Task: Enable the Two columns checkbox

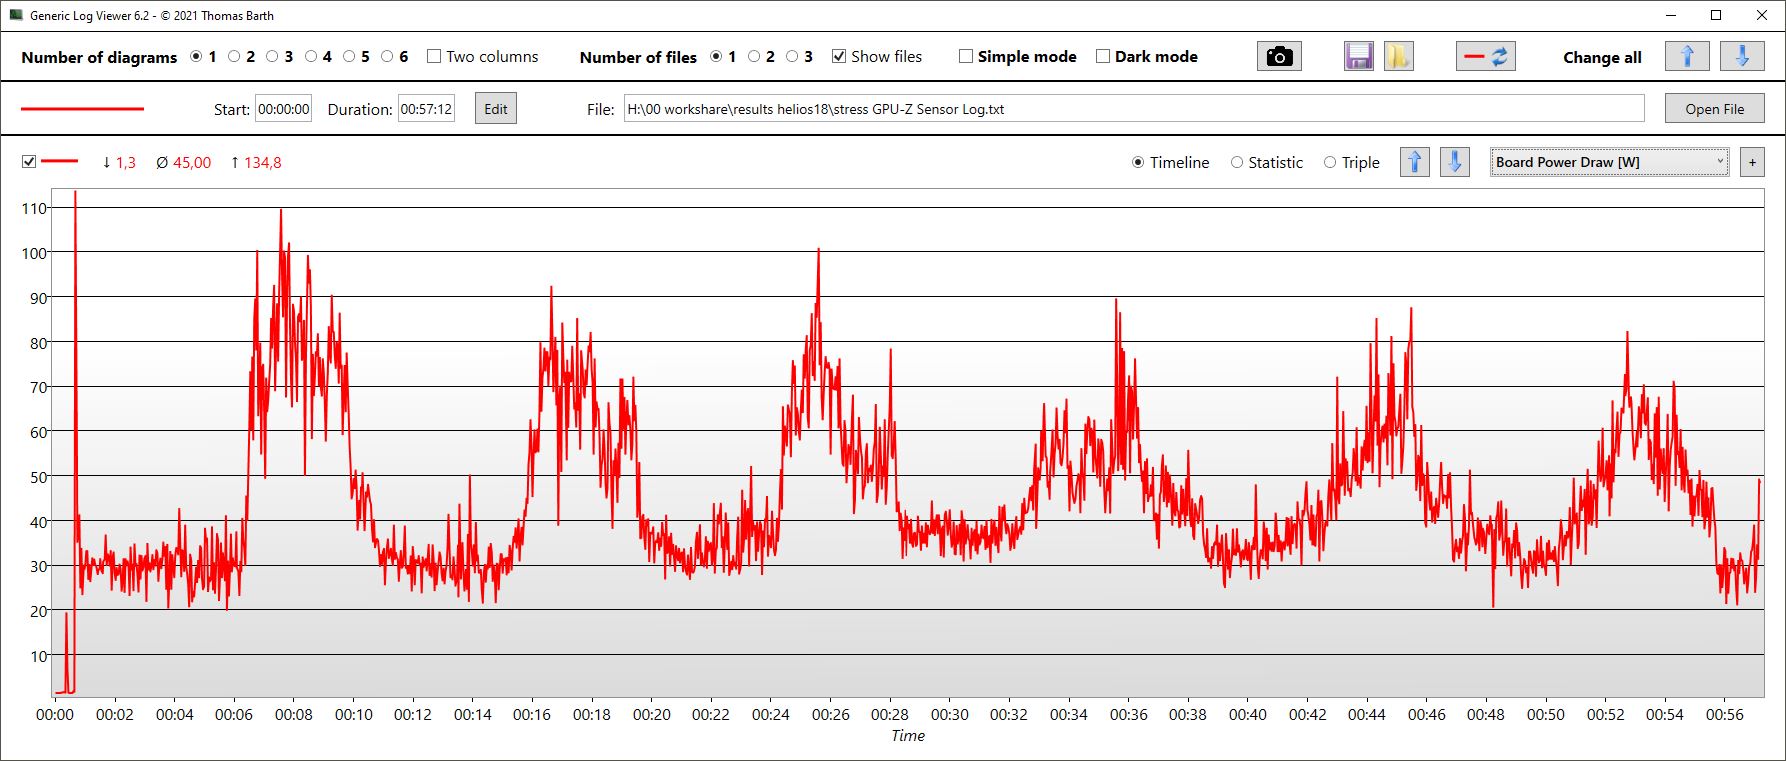Action: pos(434,57)
